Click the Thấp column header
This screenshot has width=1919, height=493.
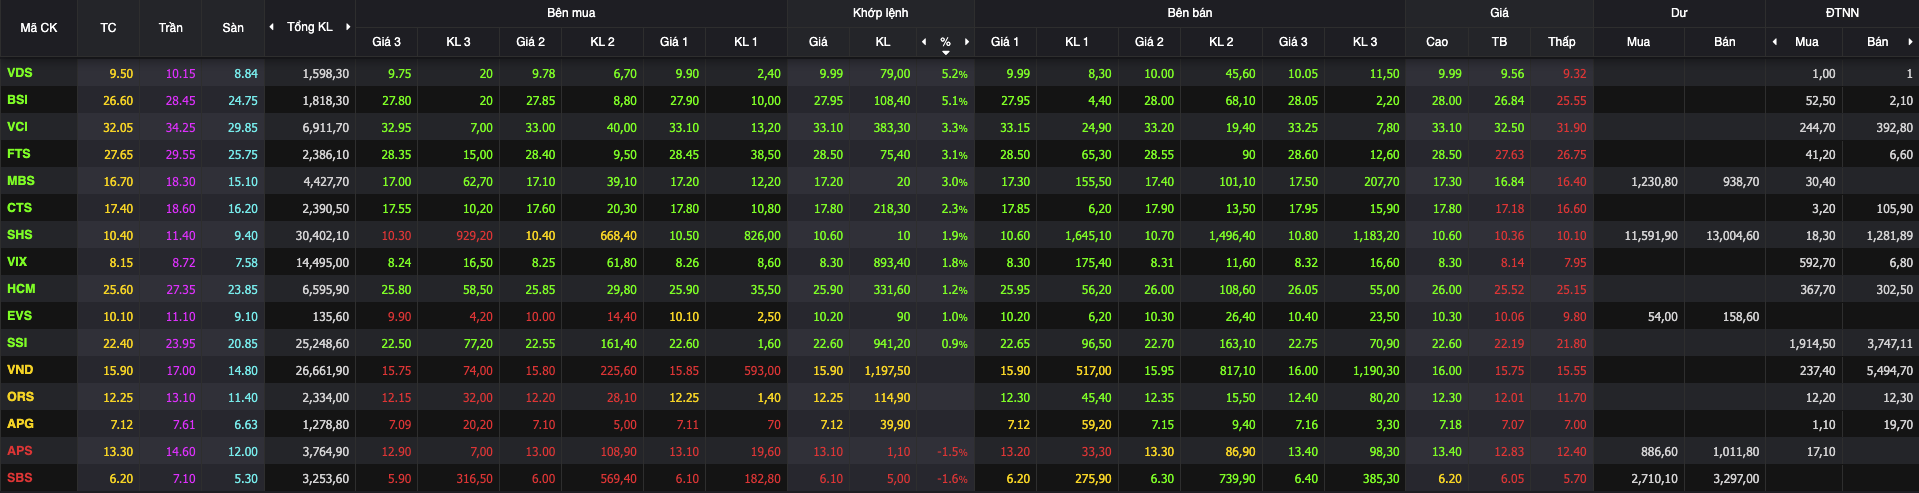pyautogui.click(x=1561, y=42)
